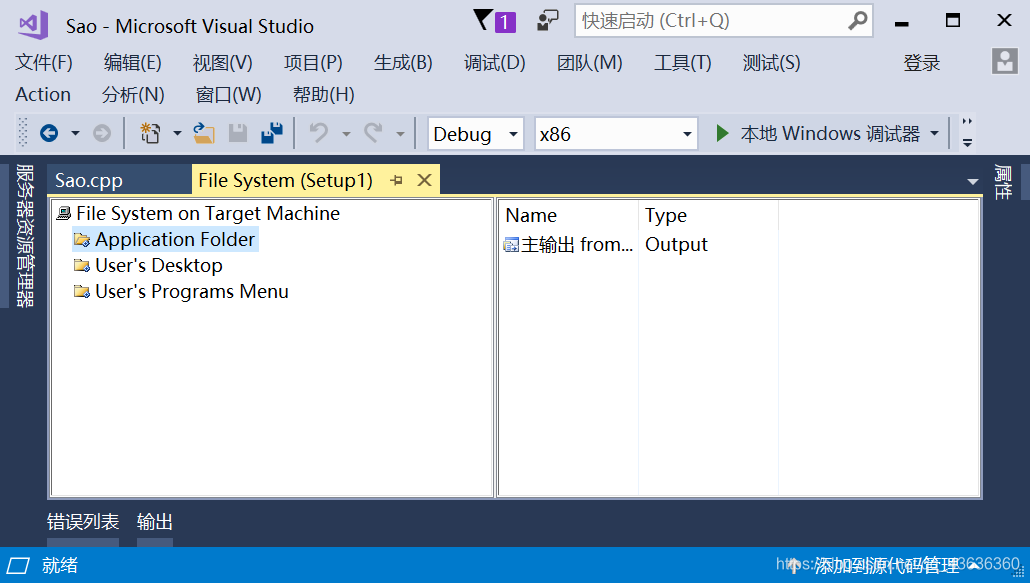Open the account avatar icon
The width and height of the screenshot is (1030, 583).
click(1004, 62)
